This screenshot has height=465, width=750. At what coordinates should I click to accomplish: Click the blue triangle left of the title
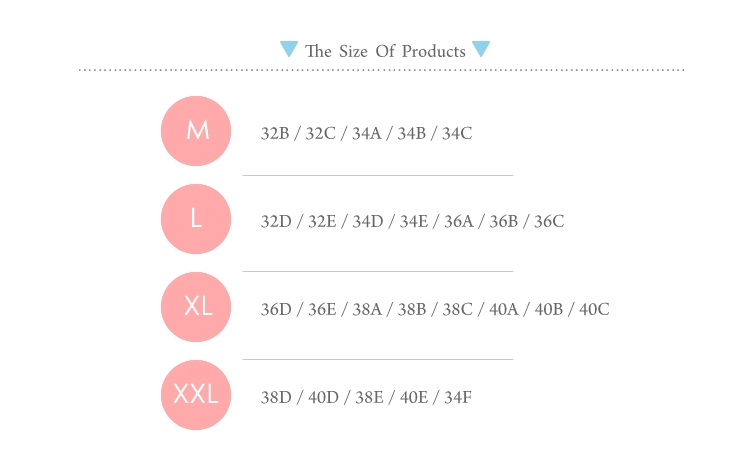point(289,49)
